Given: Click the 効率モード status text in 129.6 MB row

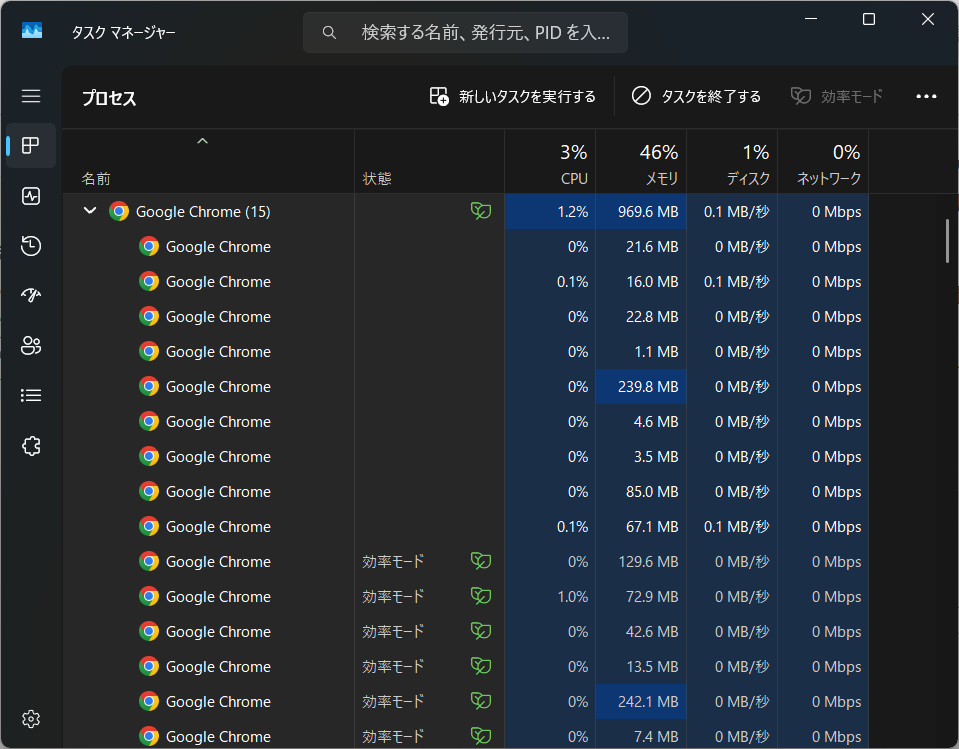Looking at the screenshot, I should point(393,561).
